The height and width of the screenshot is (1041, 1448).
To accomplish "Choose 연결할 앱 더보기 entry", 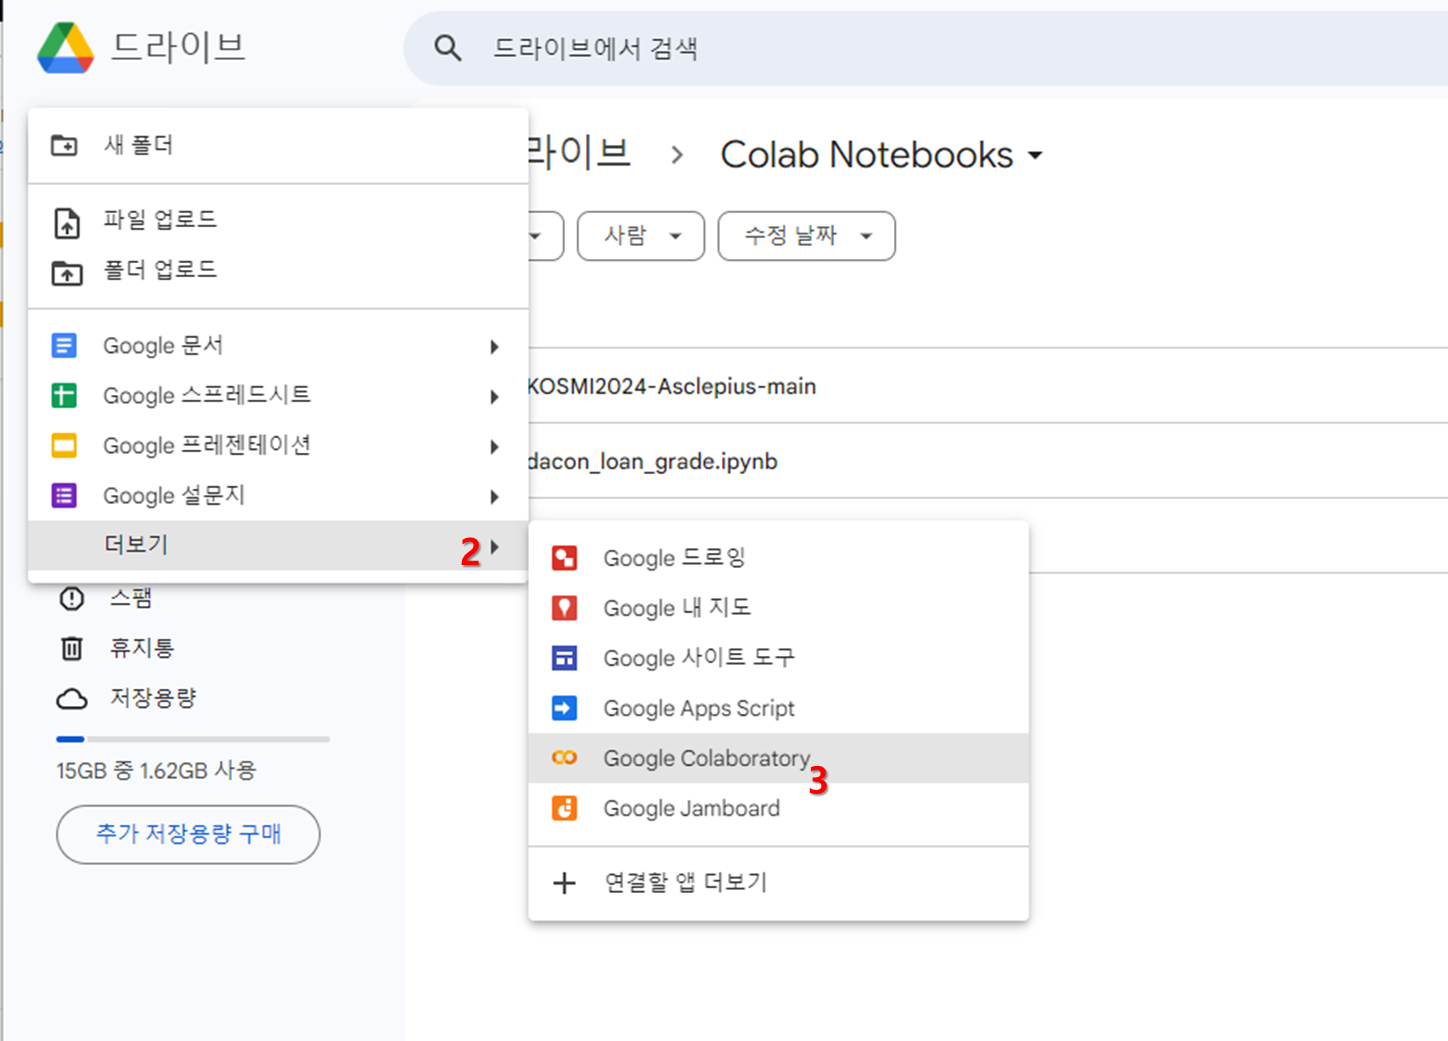I will [778, 883].
